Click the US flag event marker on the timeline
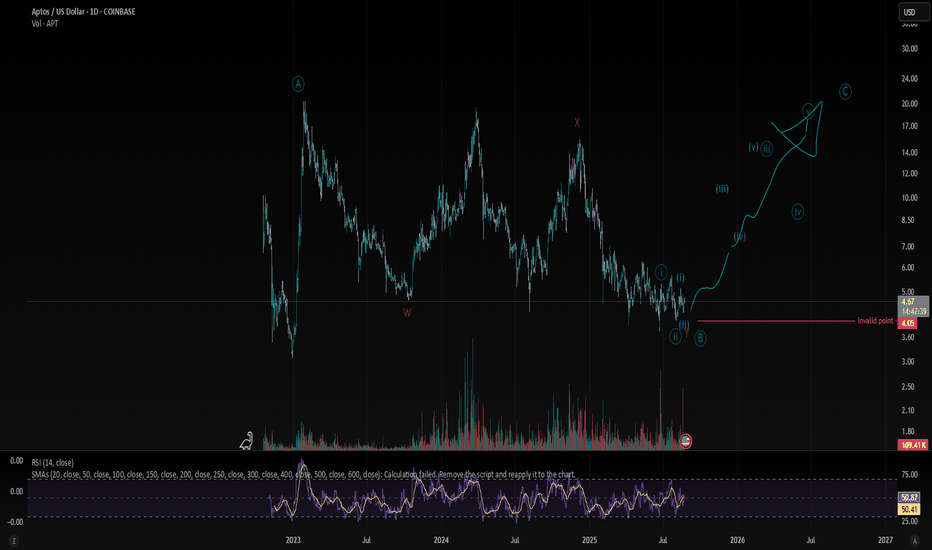This screenshot has width=932, height=550. tap(686, 440)
